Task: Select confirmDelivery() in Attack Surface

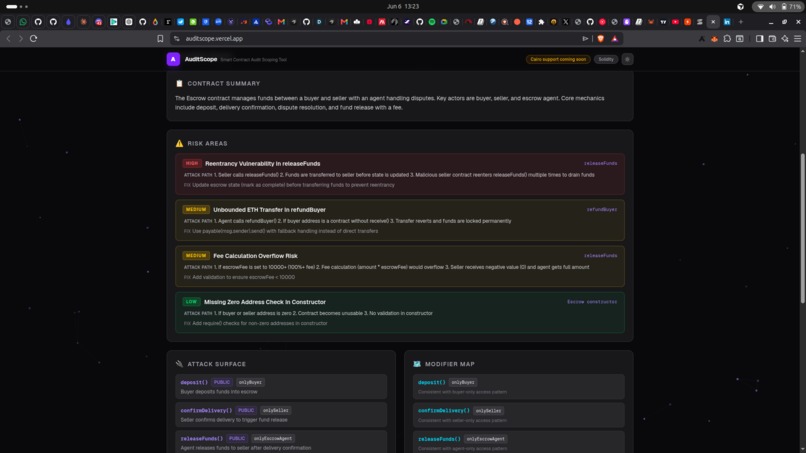Action: [x=206, y=411]
